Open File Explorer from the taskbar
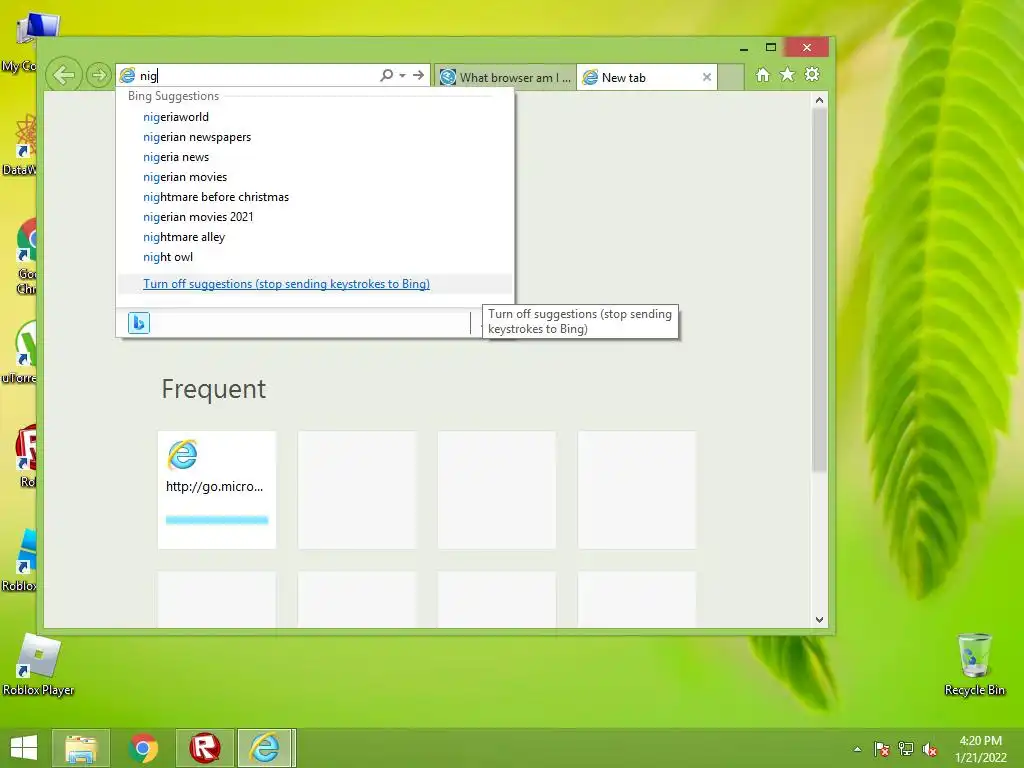The width and height of the screenshot is (1024, 768). point(81,748)
